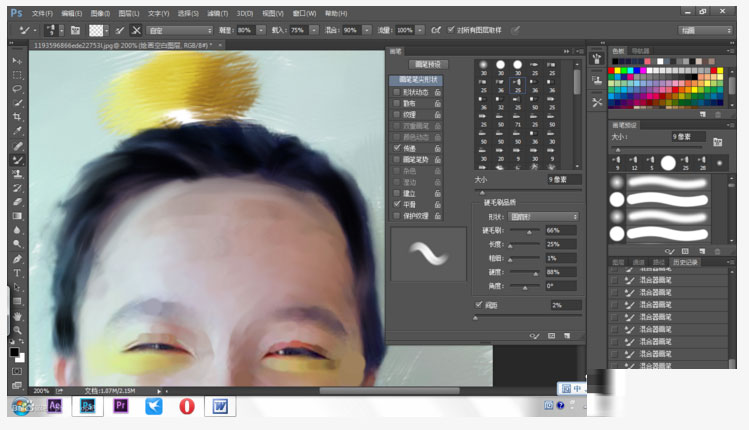Click brush 大小 size field 9像素
The width and height of the screenshot is (749, 430).
click(564, 180)
